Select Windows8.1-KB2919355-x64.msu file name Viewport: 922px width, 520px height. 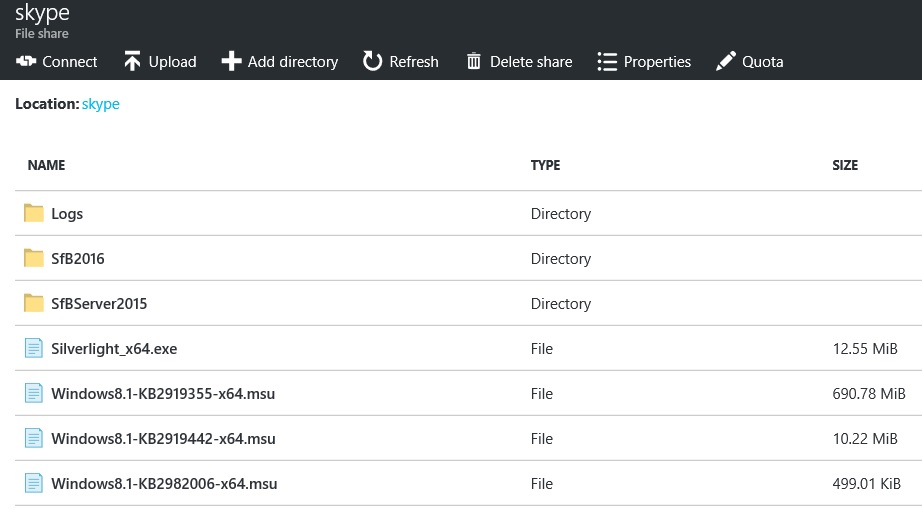pyautogui.click(x=163, y=394)
